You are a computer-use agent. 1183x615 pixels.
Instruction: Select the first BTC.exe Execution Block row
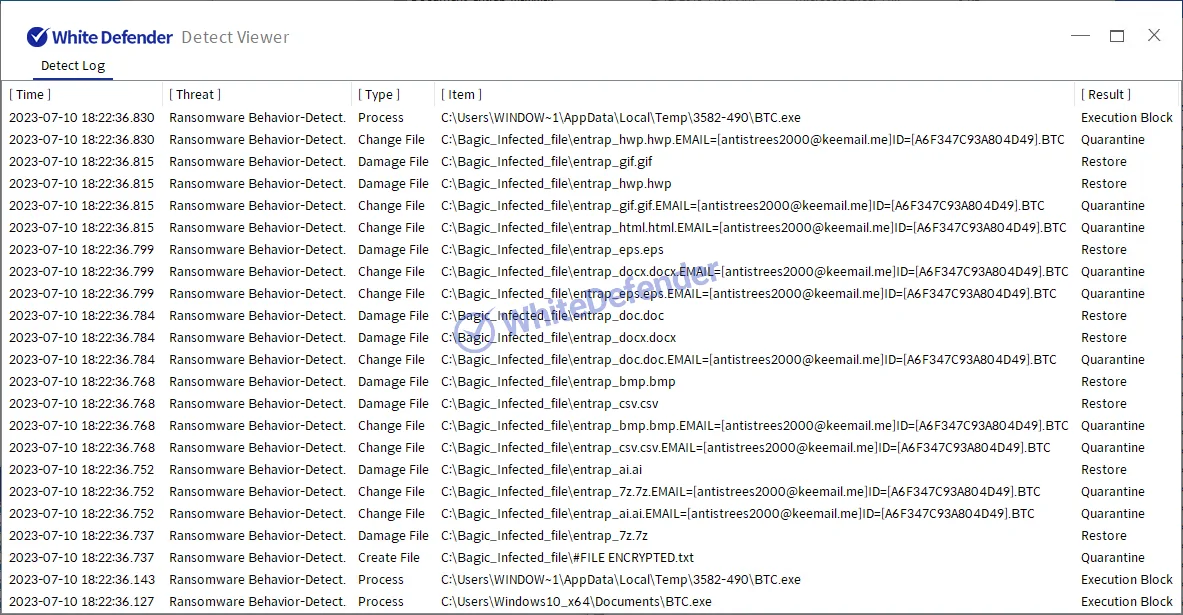click(x=620, y=118)
